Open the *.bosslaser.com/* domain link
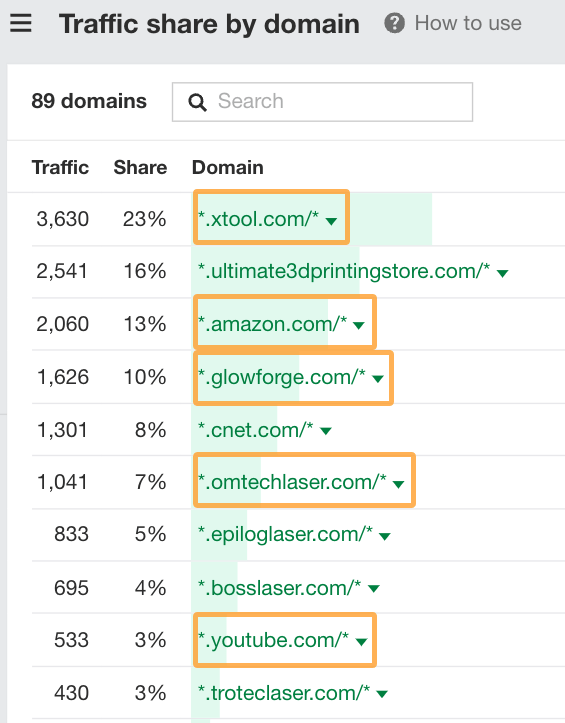The height and width of the screenshot is (723, 565). tap(279, 588)
